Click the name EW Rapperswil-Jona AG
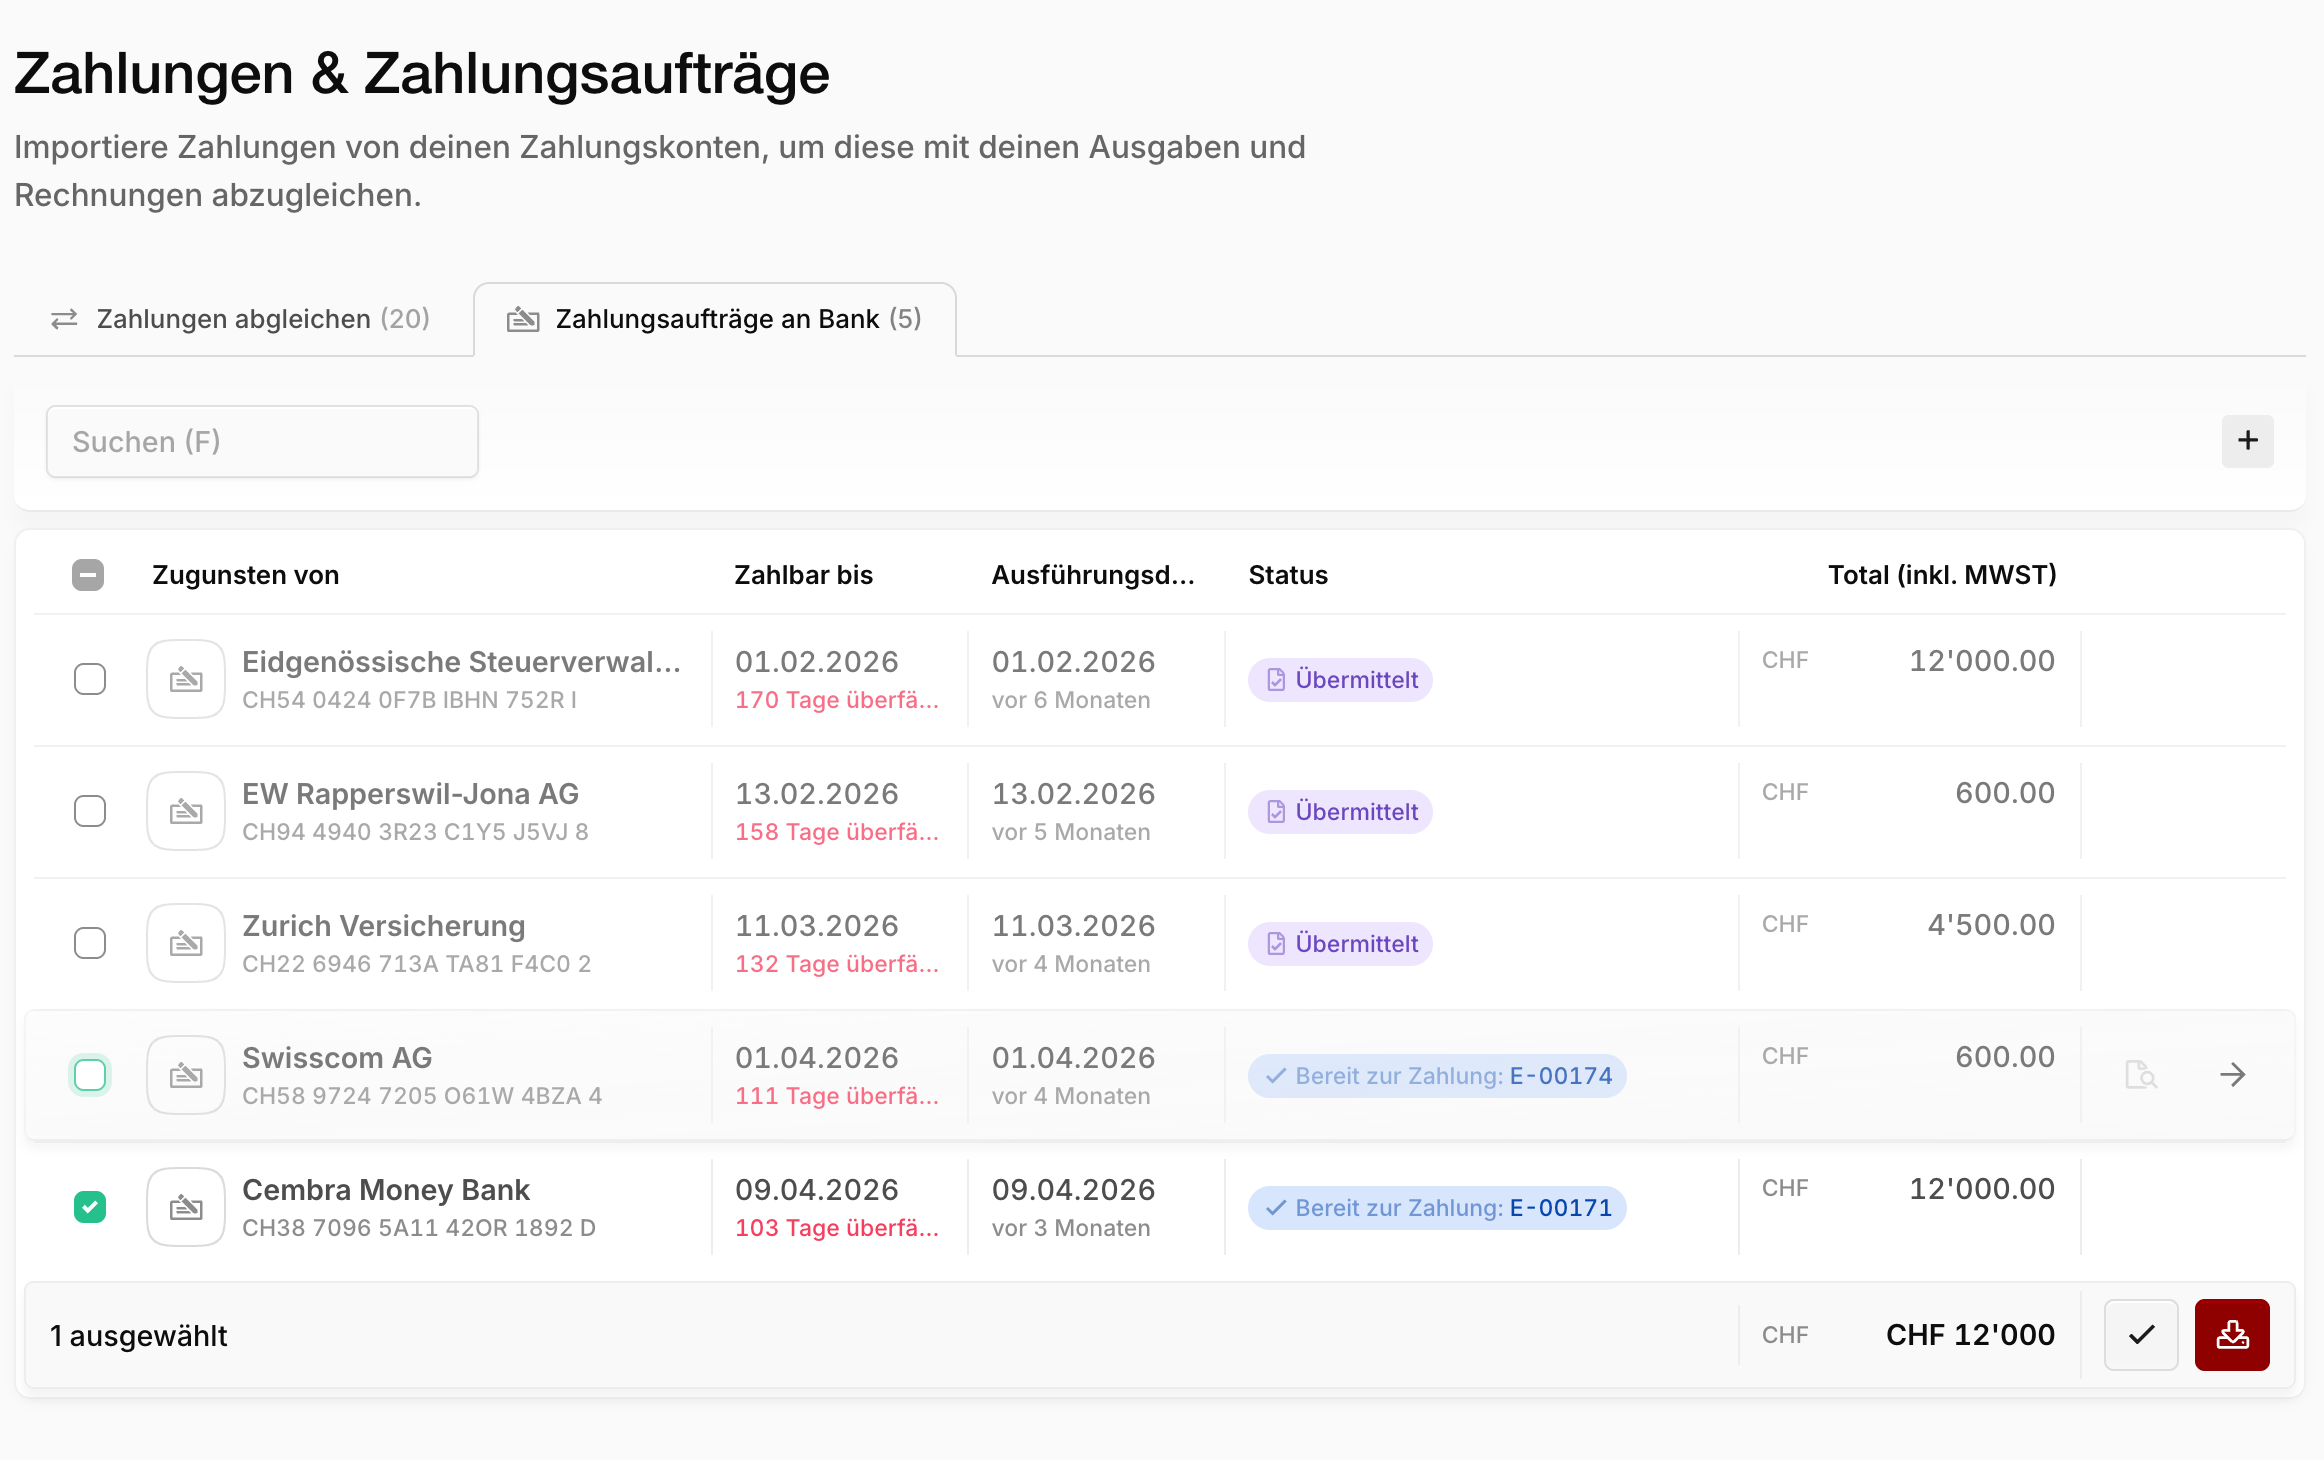This screenshot has width=2324, height=1460. 411,794
